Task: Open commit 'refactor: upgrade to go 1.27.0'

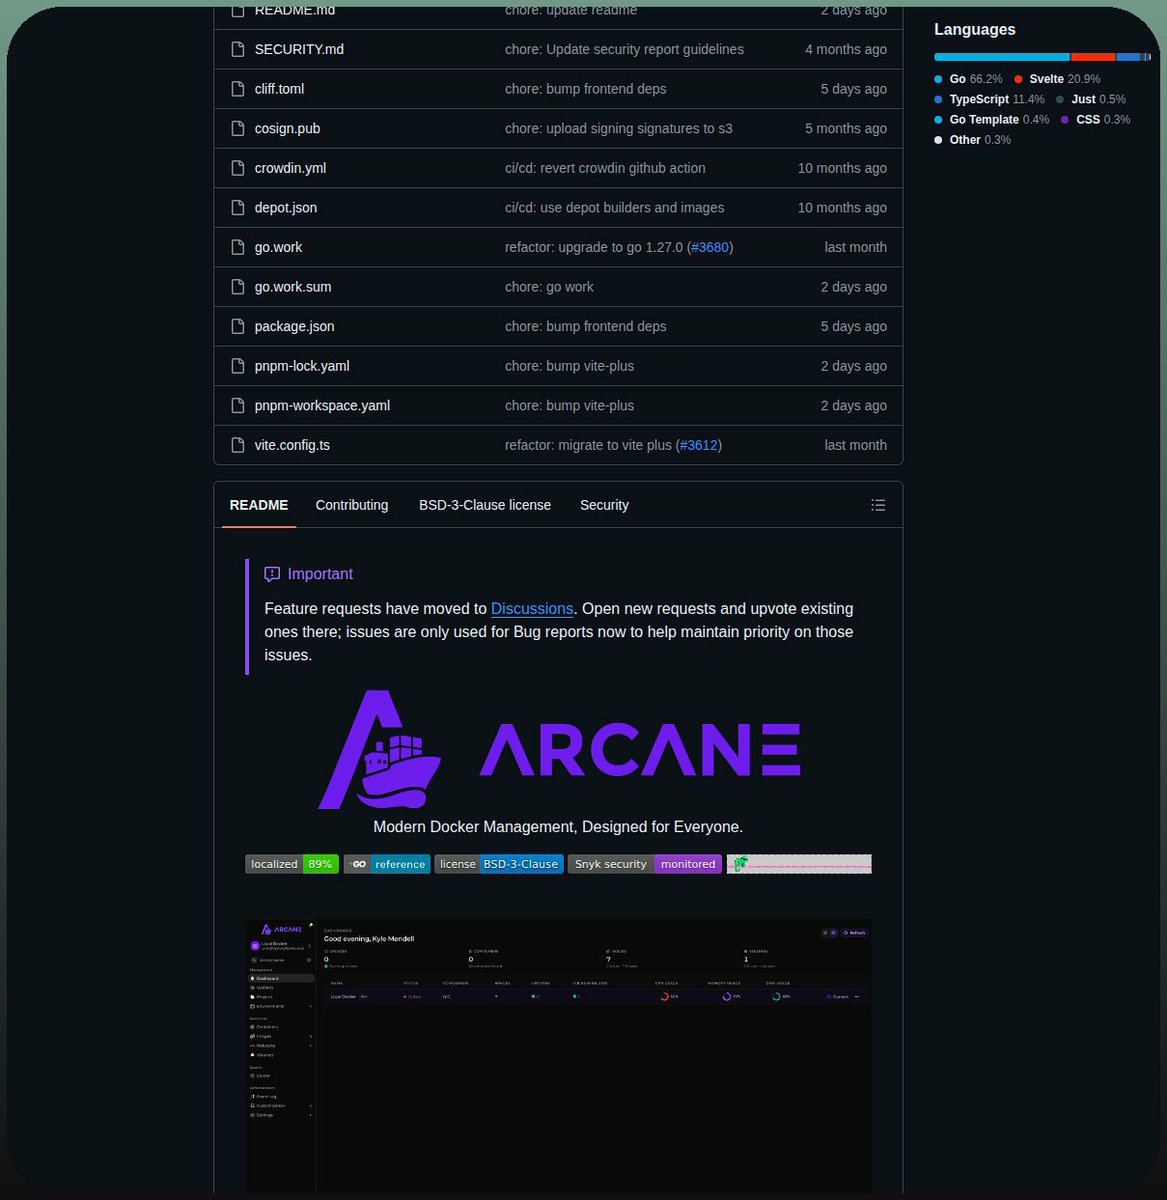Action: pos(594,247)
